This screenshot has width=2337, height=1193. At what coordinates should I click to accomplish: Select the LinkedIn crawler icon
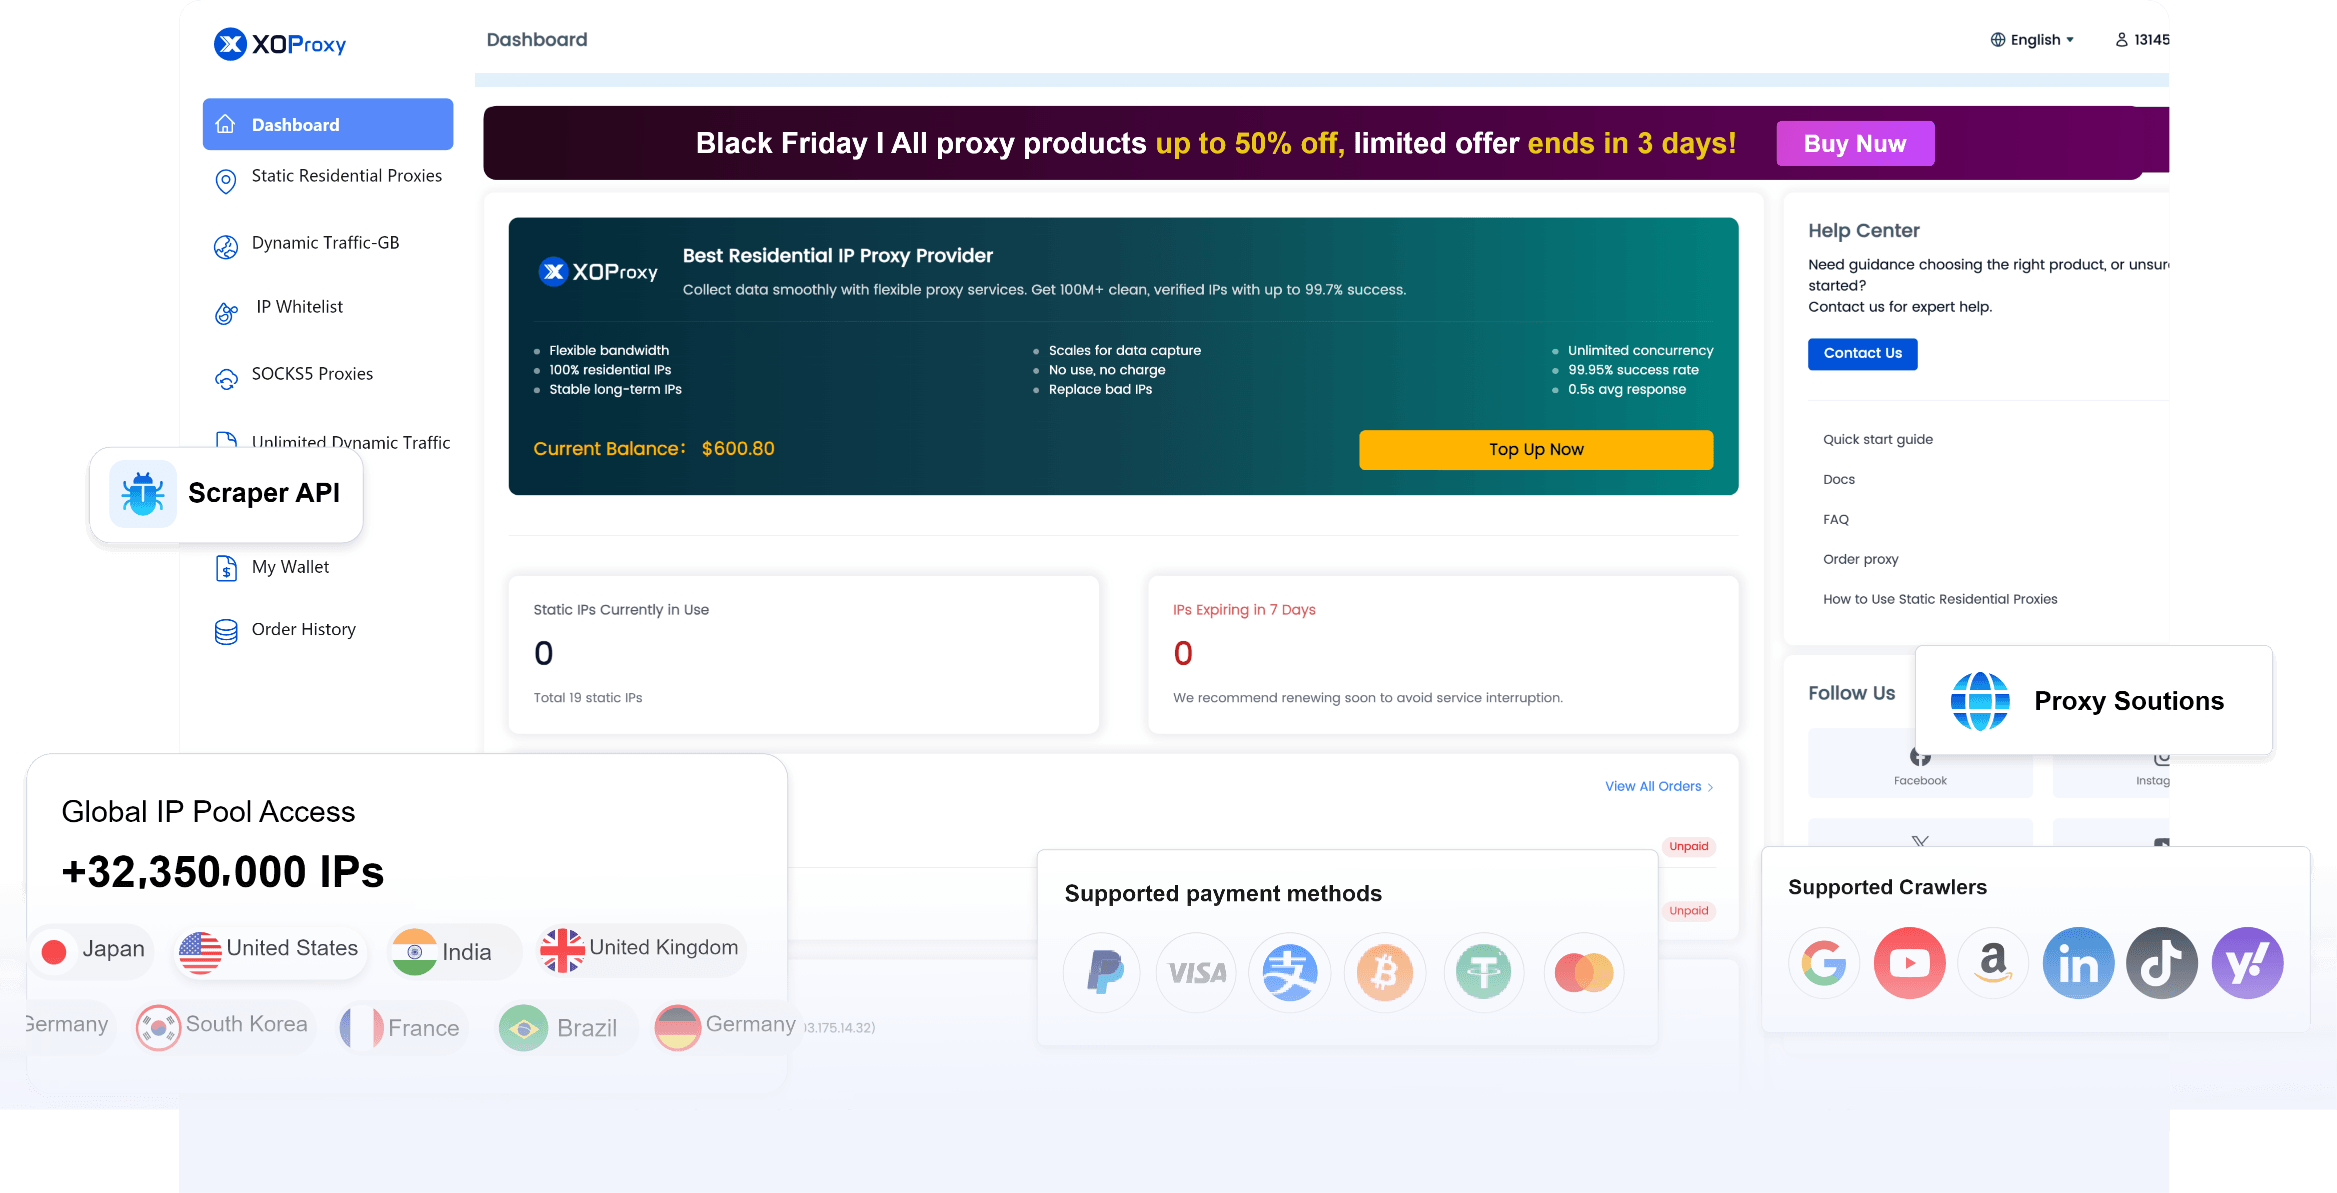2078,963
